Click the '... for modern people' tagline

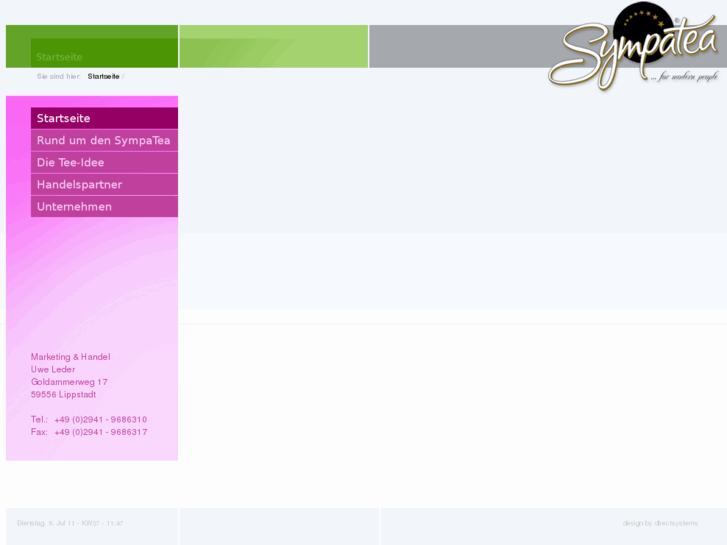click(x=685, y=77)
